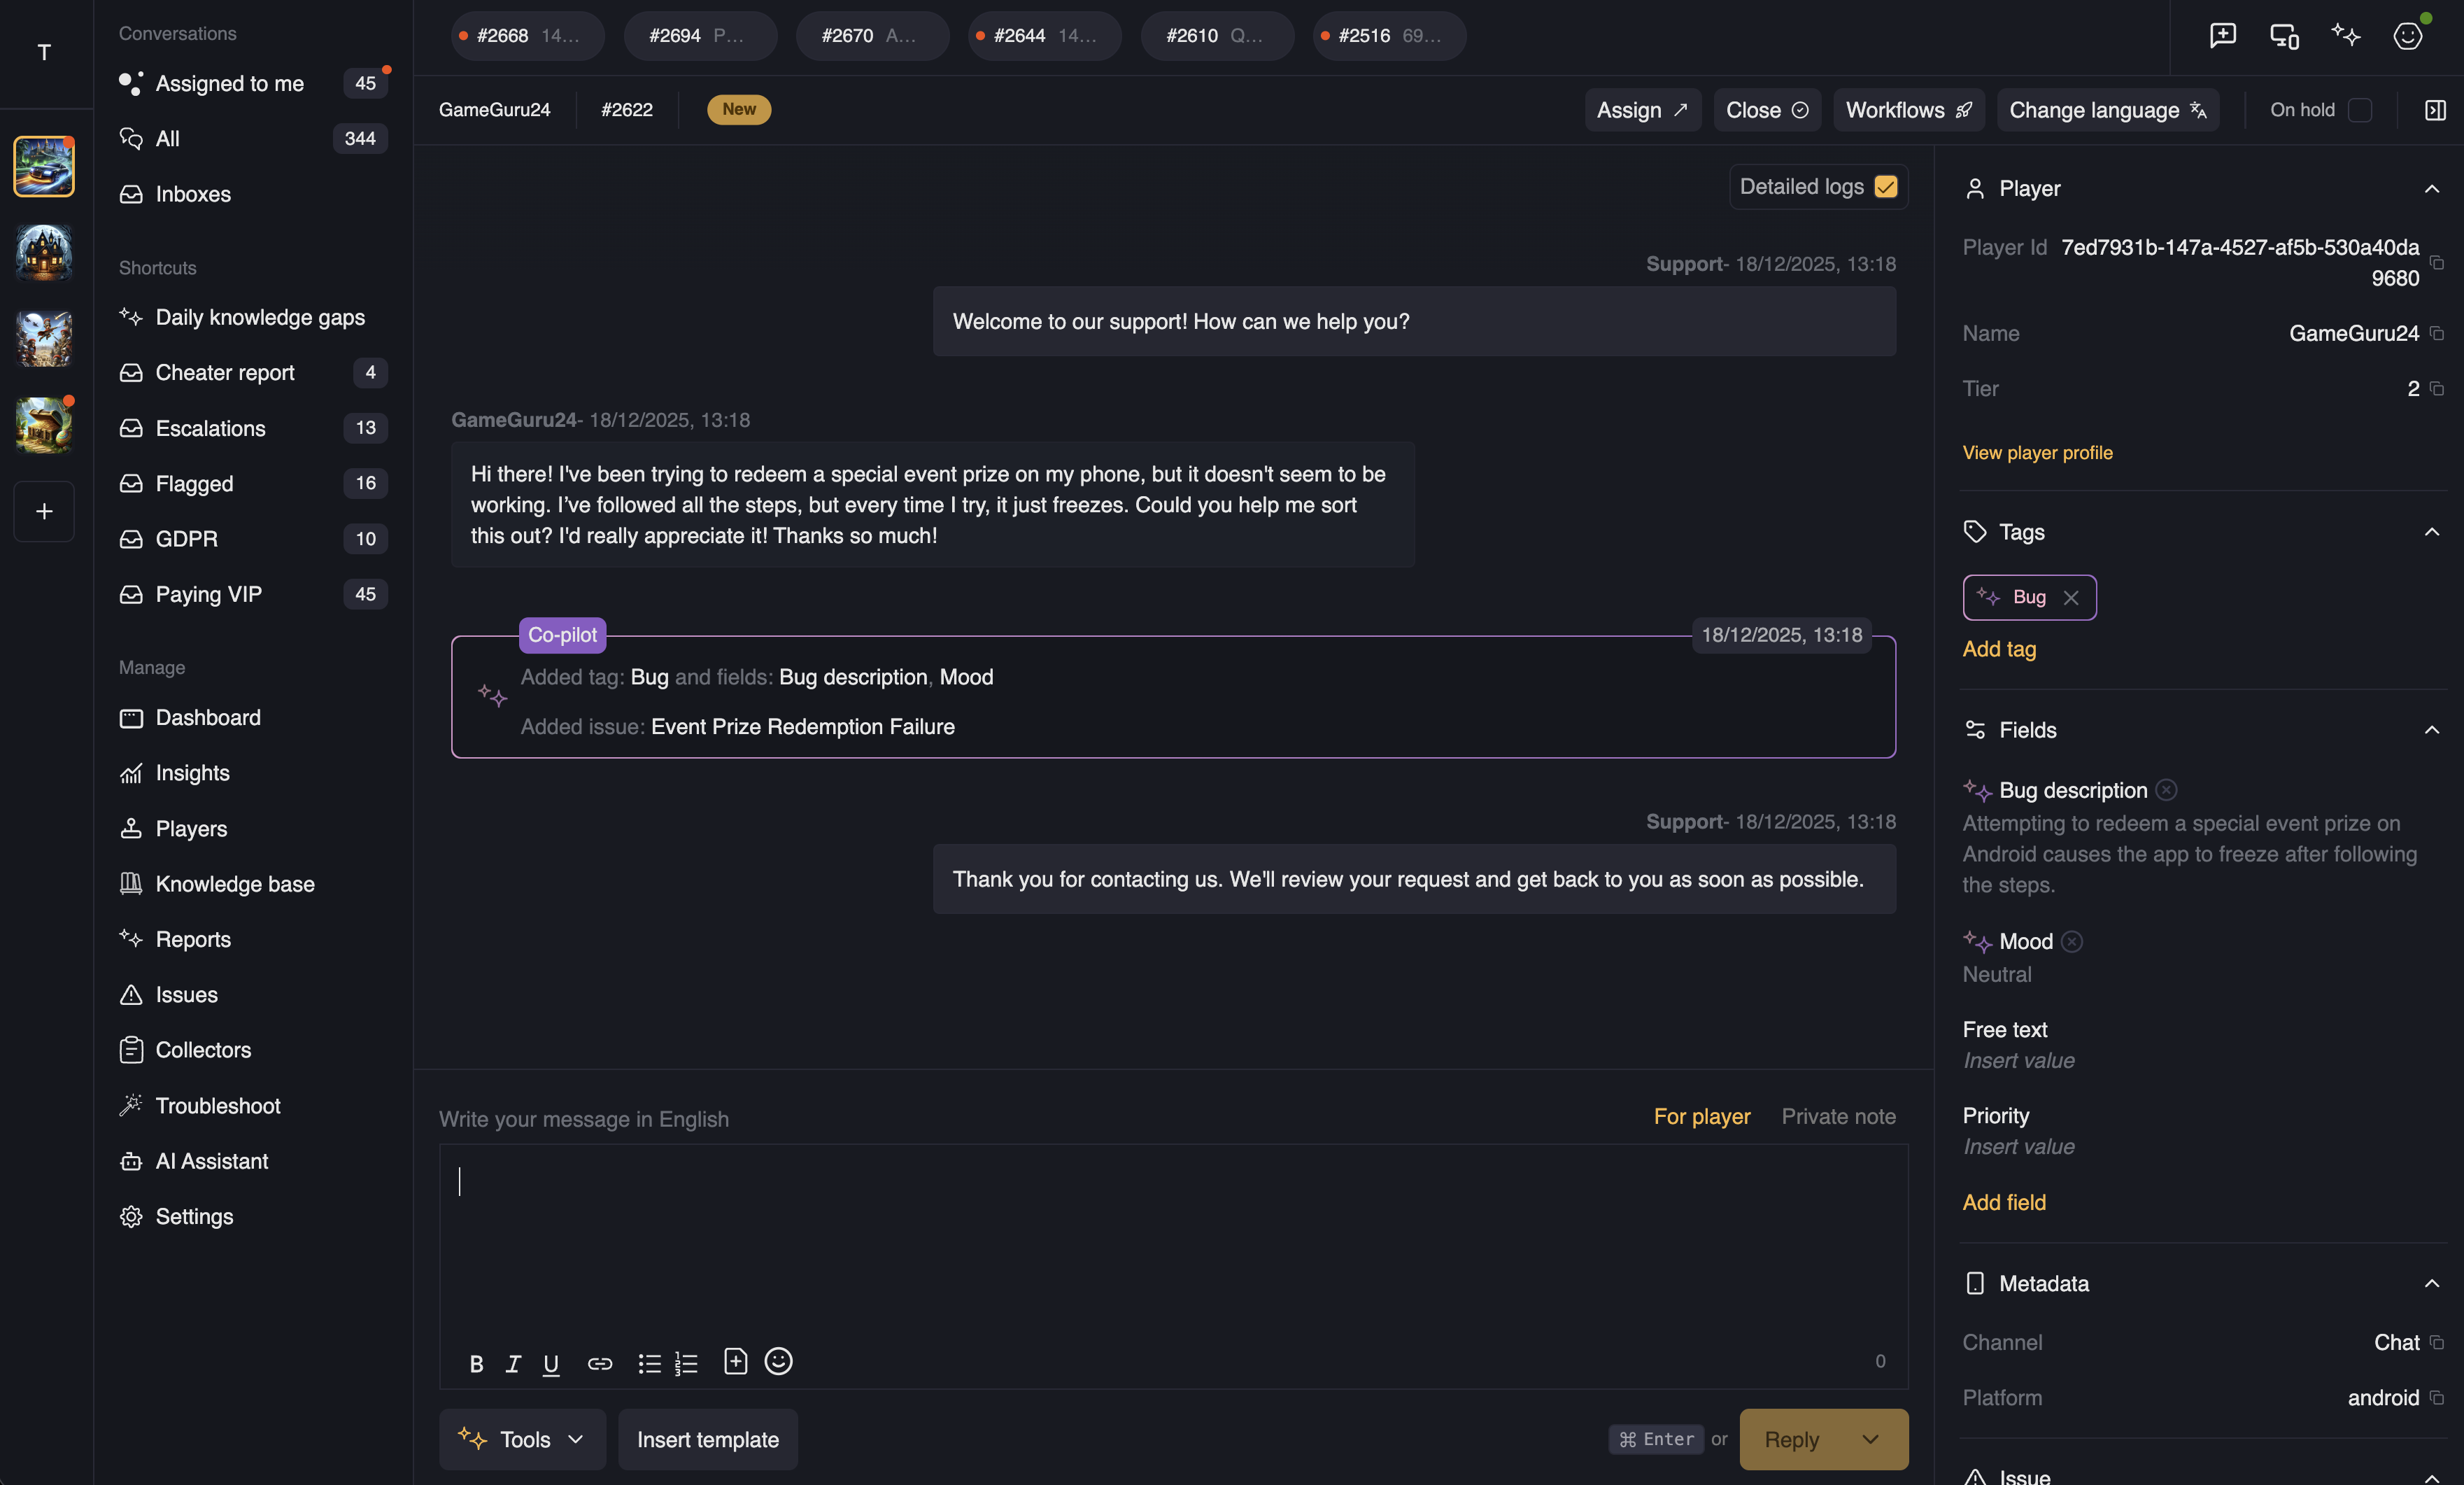Click the Add tag link in Tags

(1998, 648)
